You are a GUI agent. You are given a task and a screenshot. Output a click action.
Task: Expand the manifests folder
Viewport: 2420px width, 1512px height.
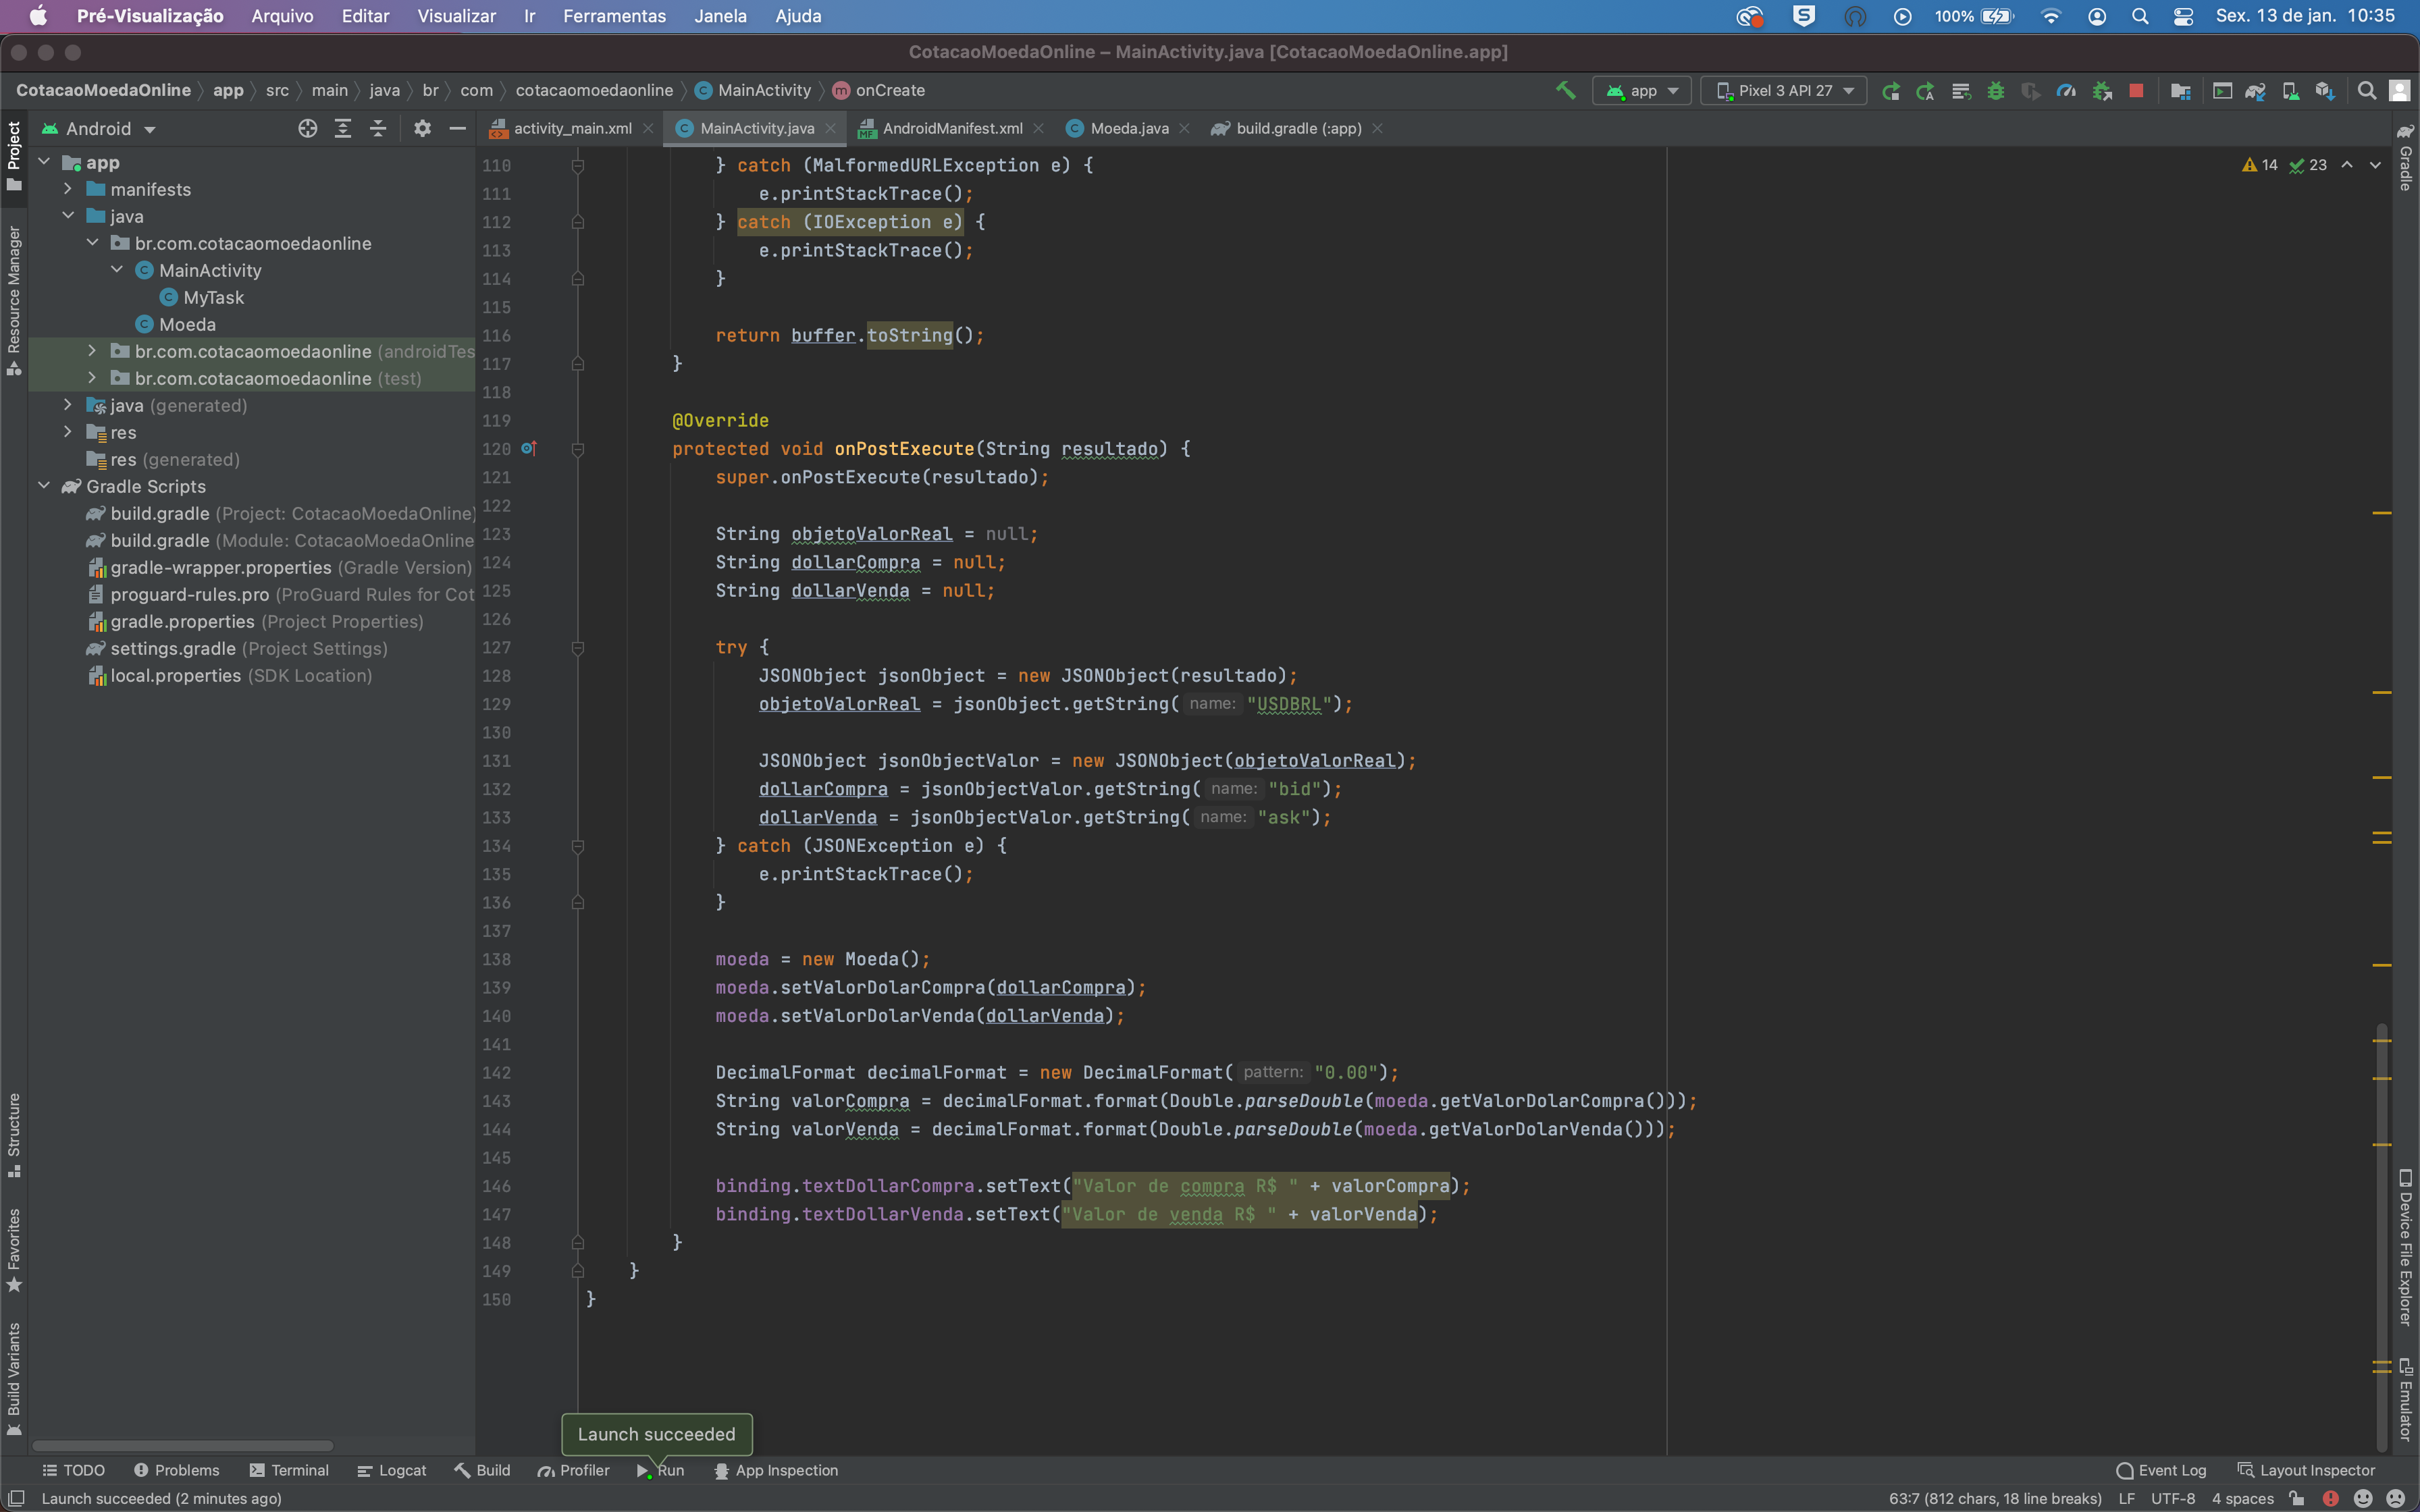point(68,189)
